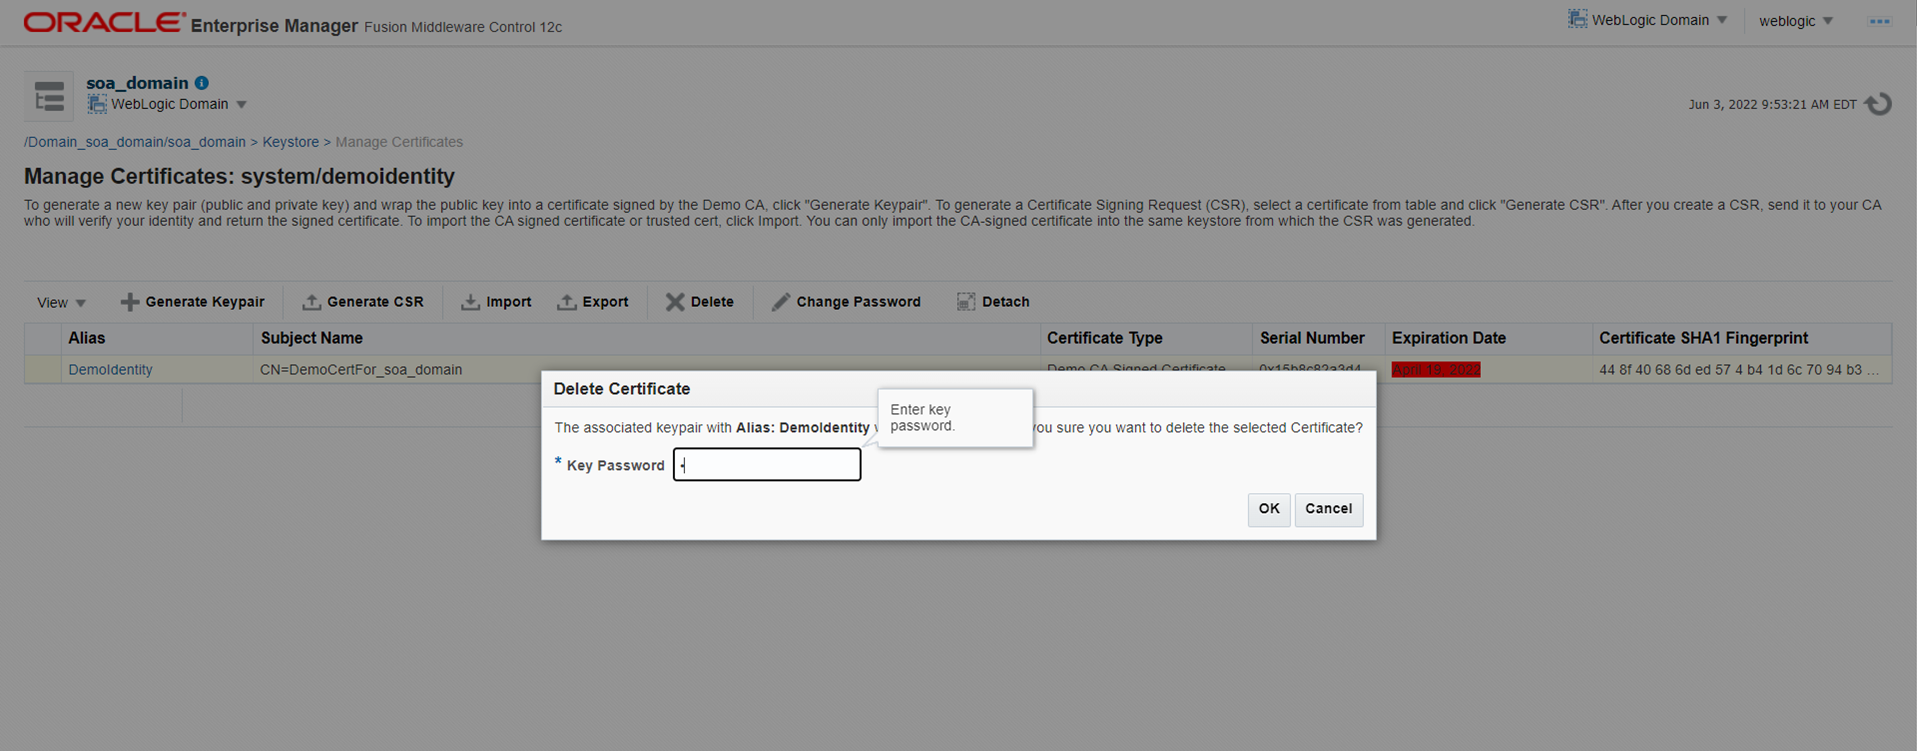The height and width of the screenshot is (751, 1917).
Task: Open the WebLogic Domain menu at top right
Action: [1648, 20]
